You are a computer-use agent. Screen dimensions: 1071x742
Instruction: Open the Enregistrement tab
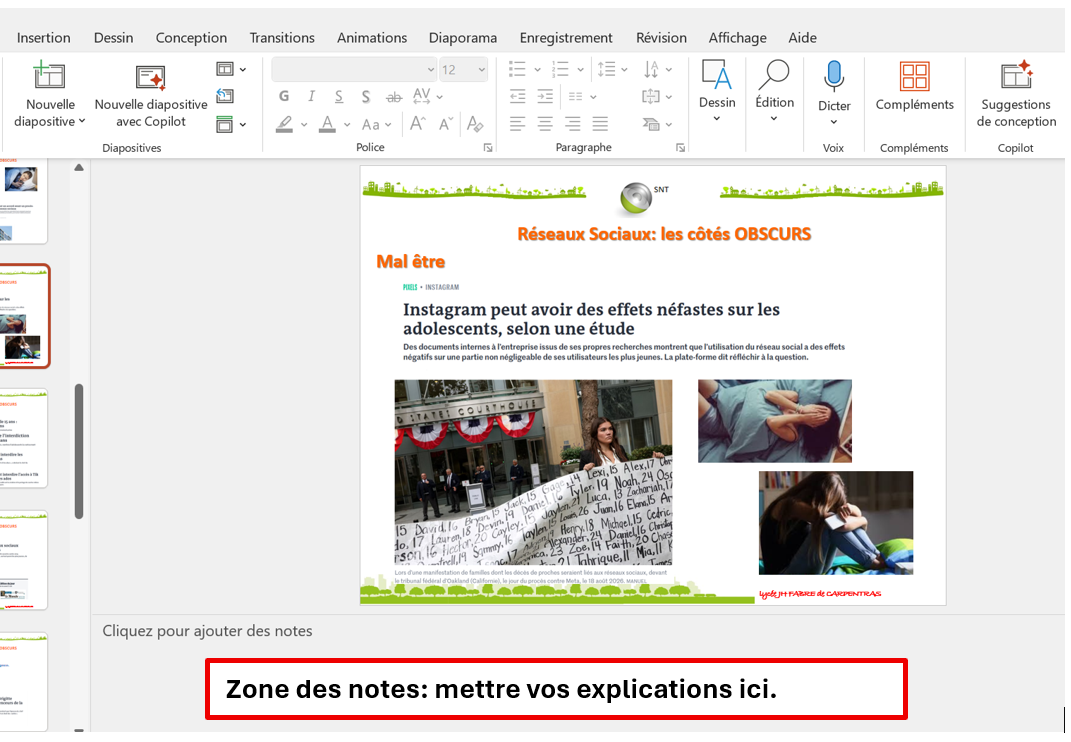pyautogui.click(x=566, y=38)
